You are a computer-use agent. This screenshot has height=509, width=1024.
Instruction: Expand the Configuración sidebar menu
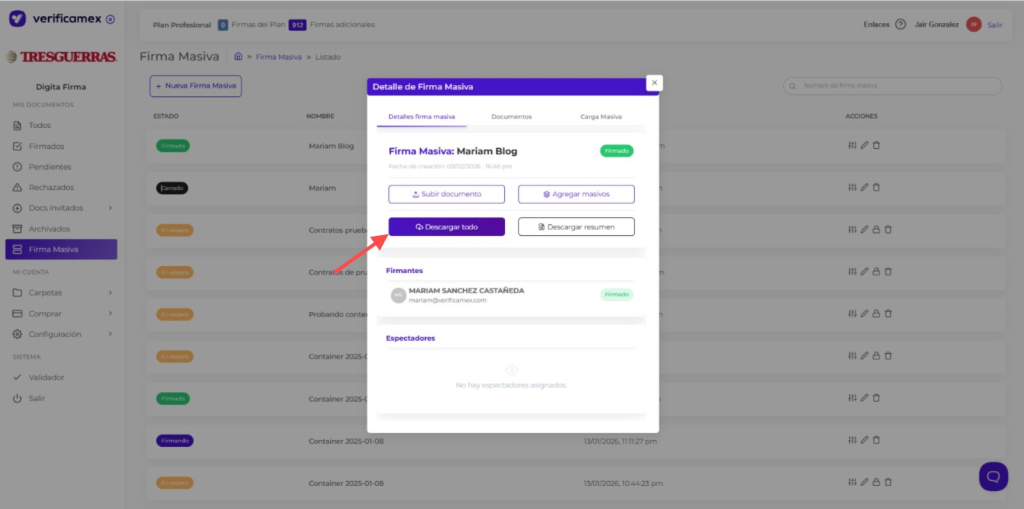click(x=109, y=334)
